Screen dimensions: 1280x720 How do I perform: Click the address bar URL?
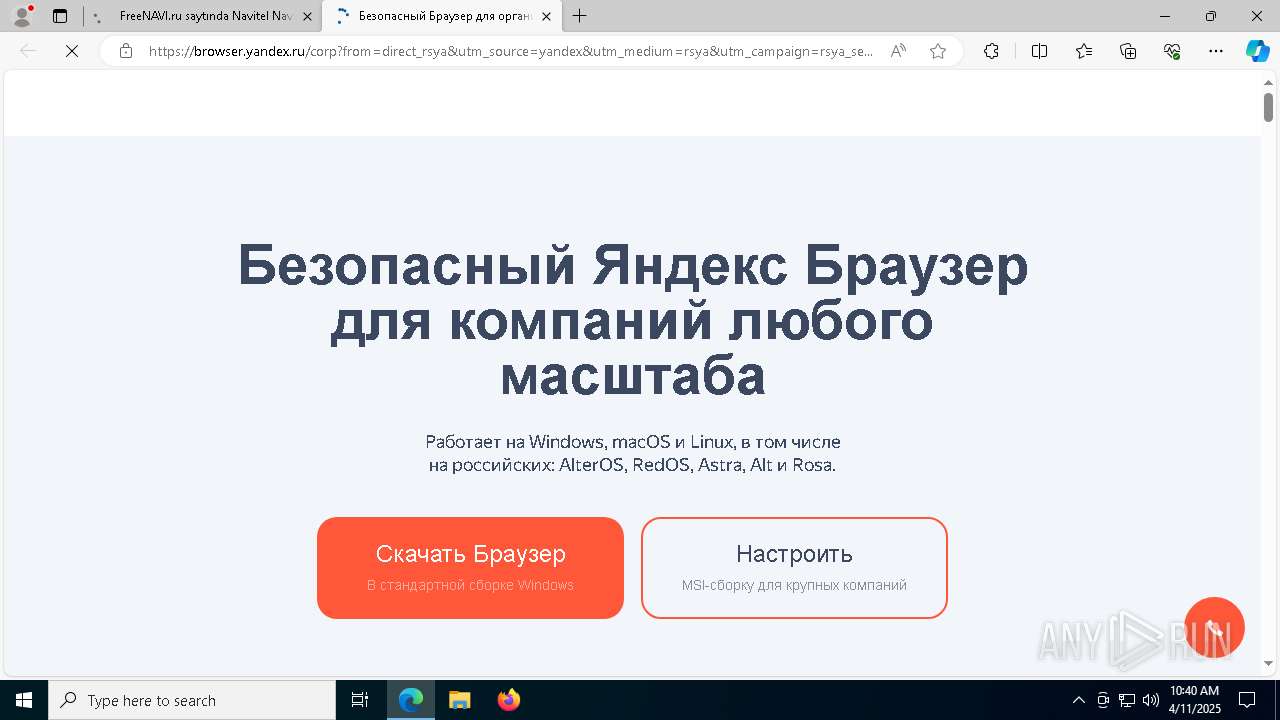pos(511,51)
